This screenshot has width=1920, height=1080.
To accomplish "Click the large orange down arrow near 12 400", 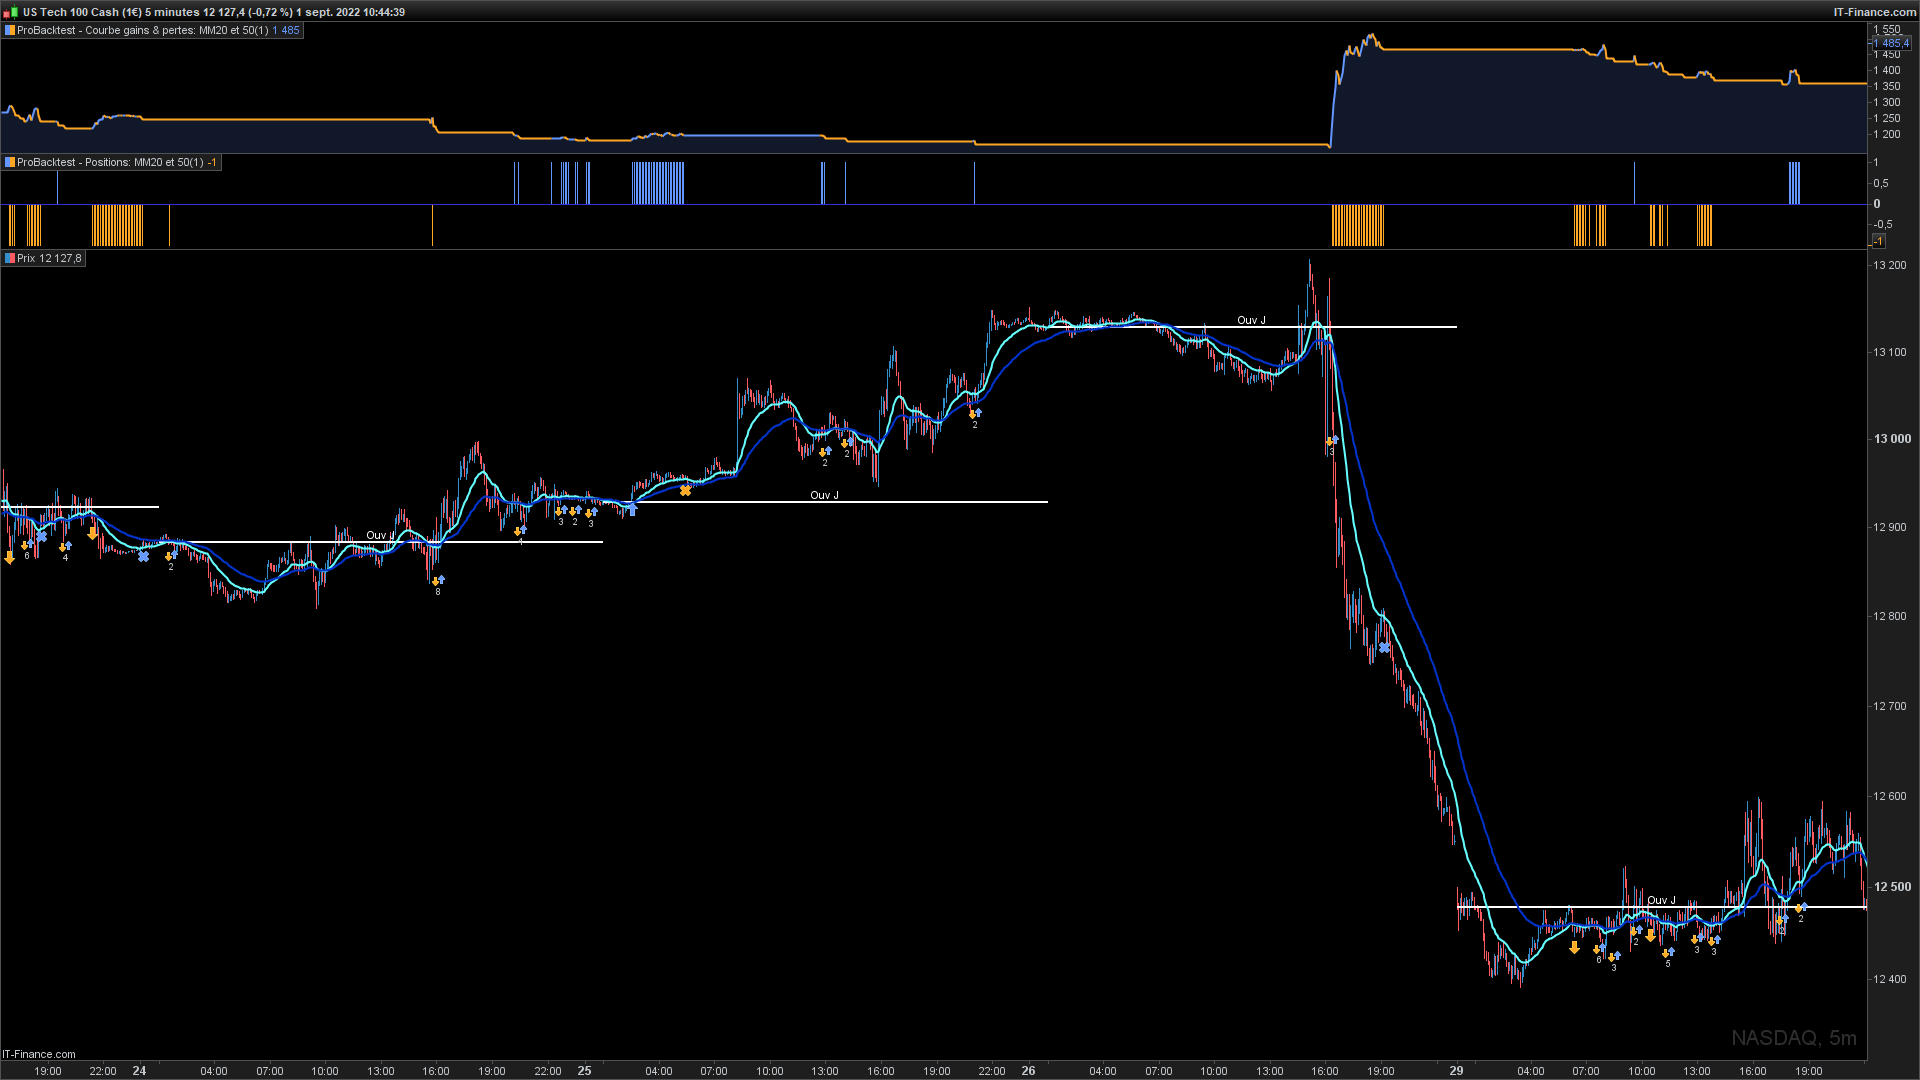I will click(1574, 947).
